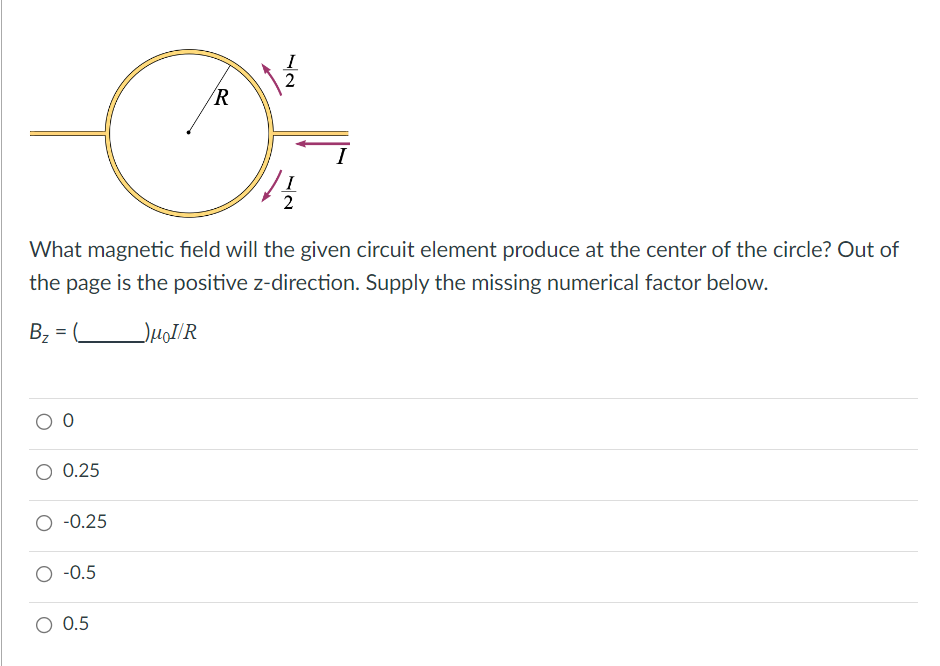
Task: Click the label R inside the circle
Action: pyautogui.click(x=221, y=98)
